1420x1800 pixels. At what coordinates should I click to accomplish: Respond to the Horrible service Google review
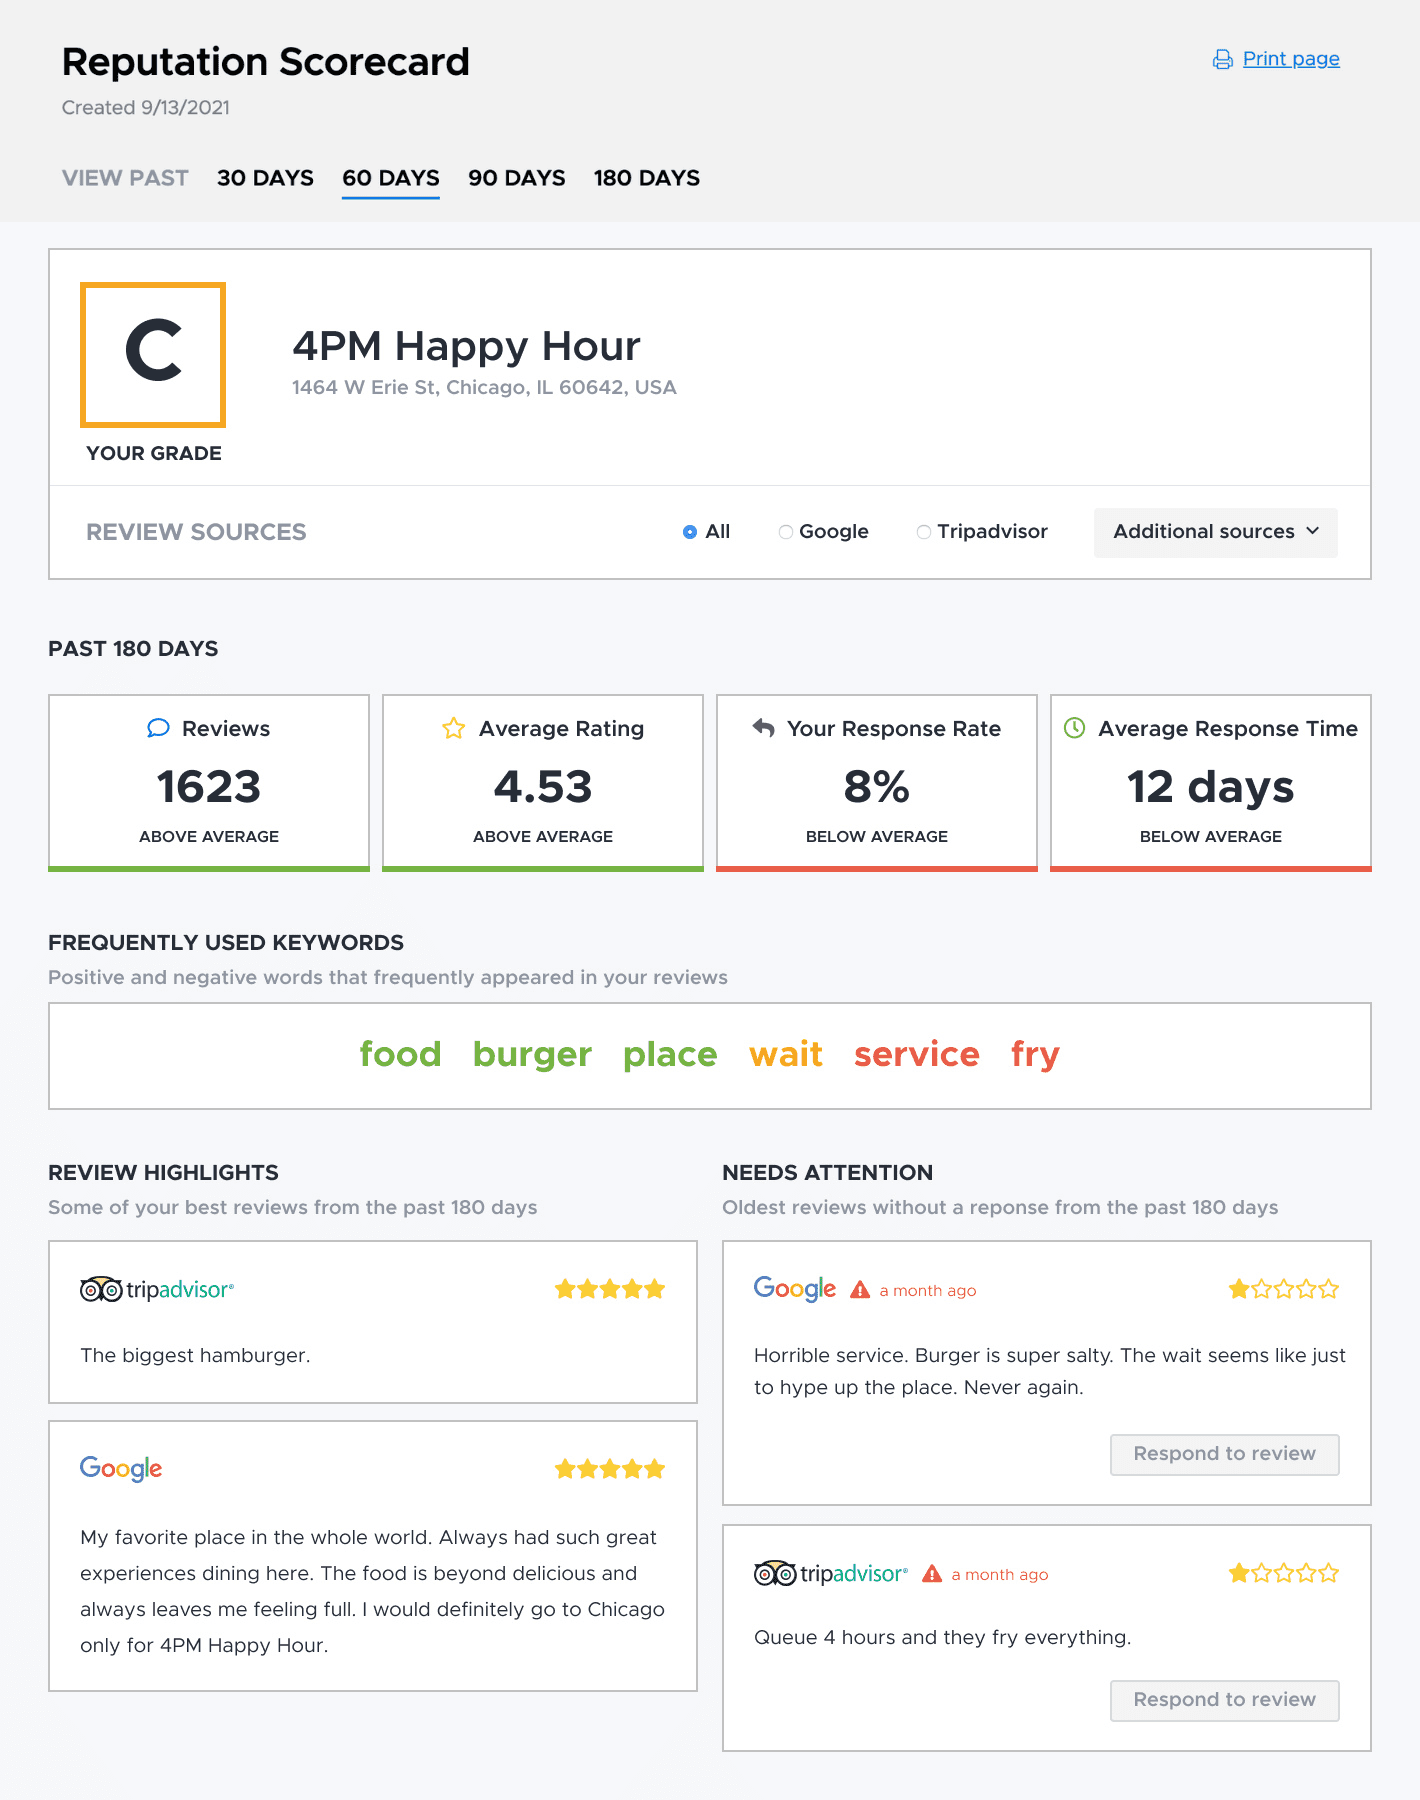[x=1224, y=1454]
